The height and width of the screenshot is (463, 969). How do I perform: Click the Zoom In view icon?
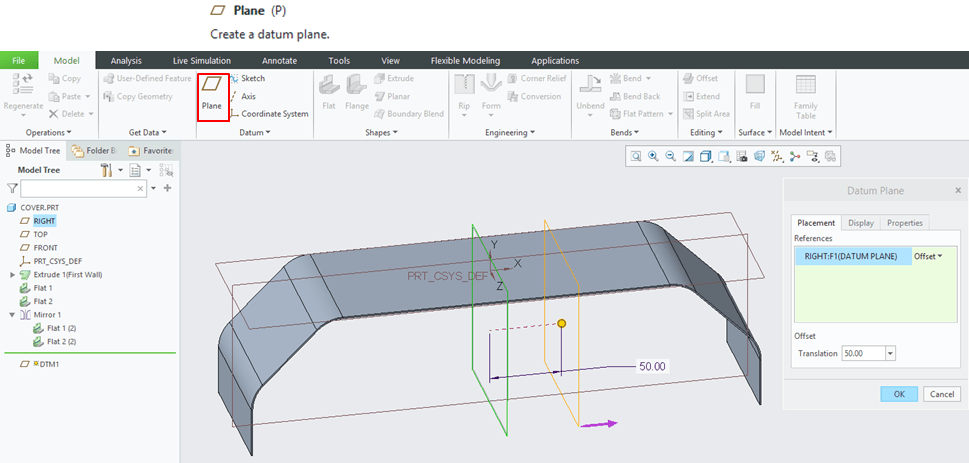(652, 156)
